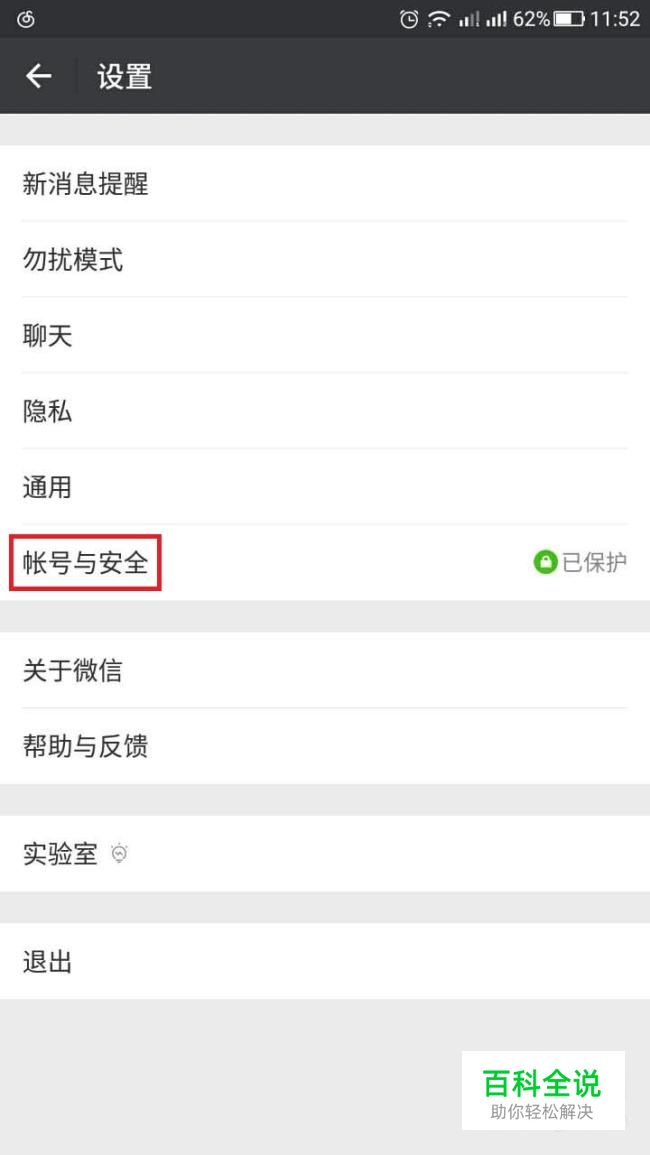Open 新消息提醒 settings
This screenshot has height=1155, width=650.
325,183
